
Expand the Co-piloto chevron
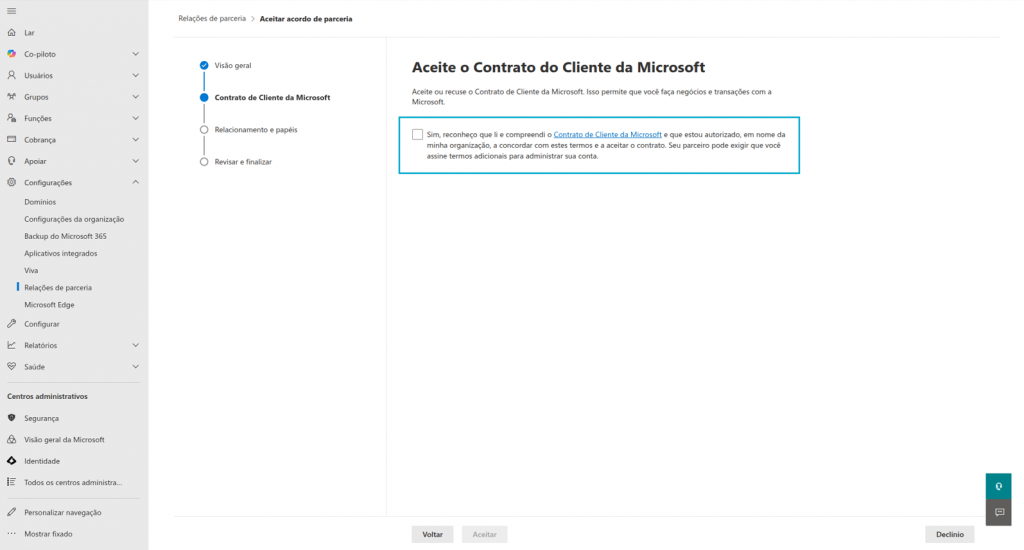135,54
